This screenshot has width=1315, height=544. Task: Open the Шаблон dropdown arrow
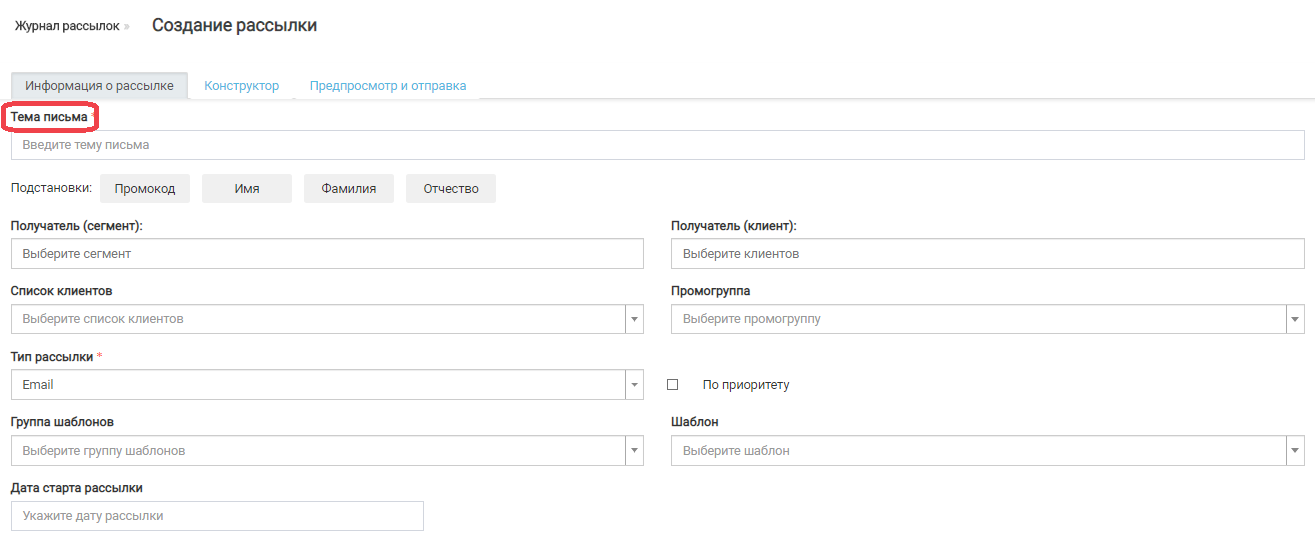pyautogui.click(x=1295, y=451)
